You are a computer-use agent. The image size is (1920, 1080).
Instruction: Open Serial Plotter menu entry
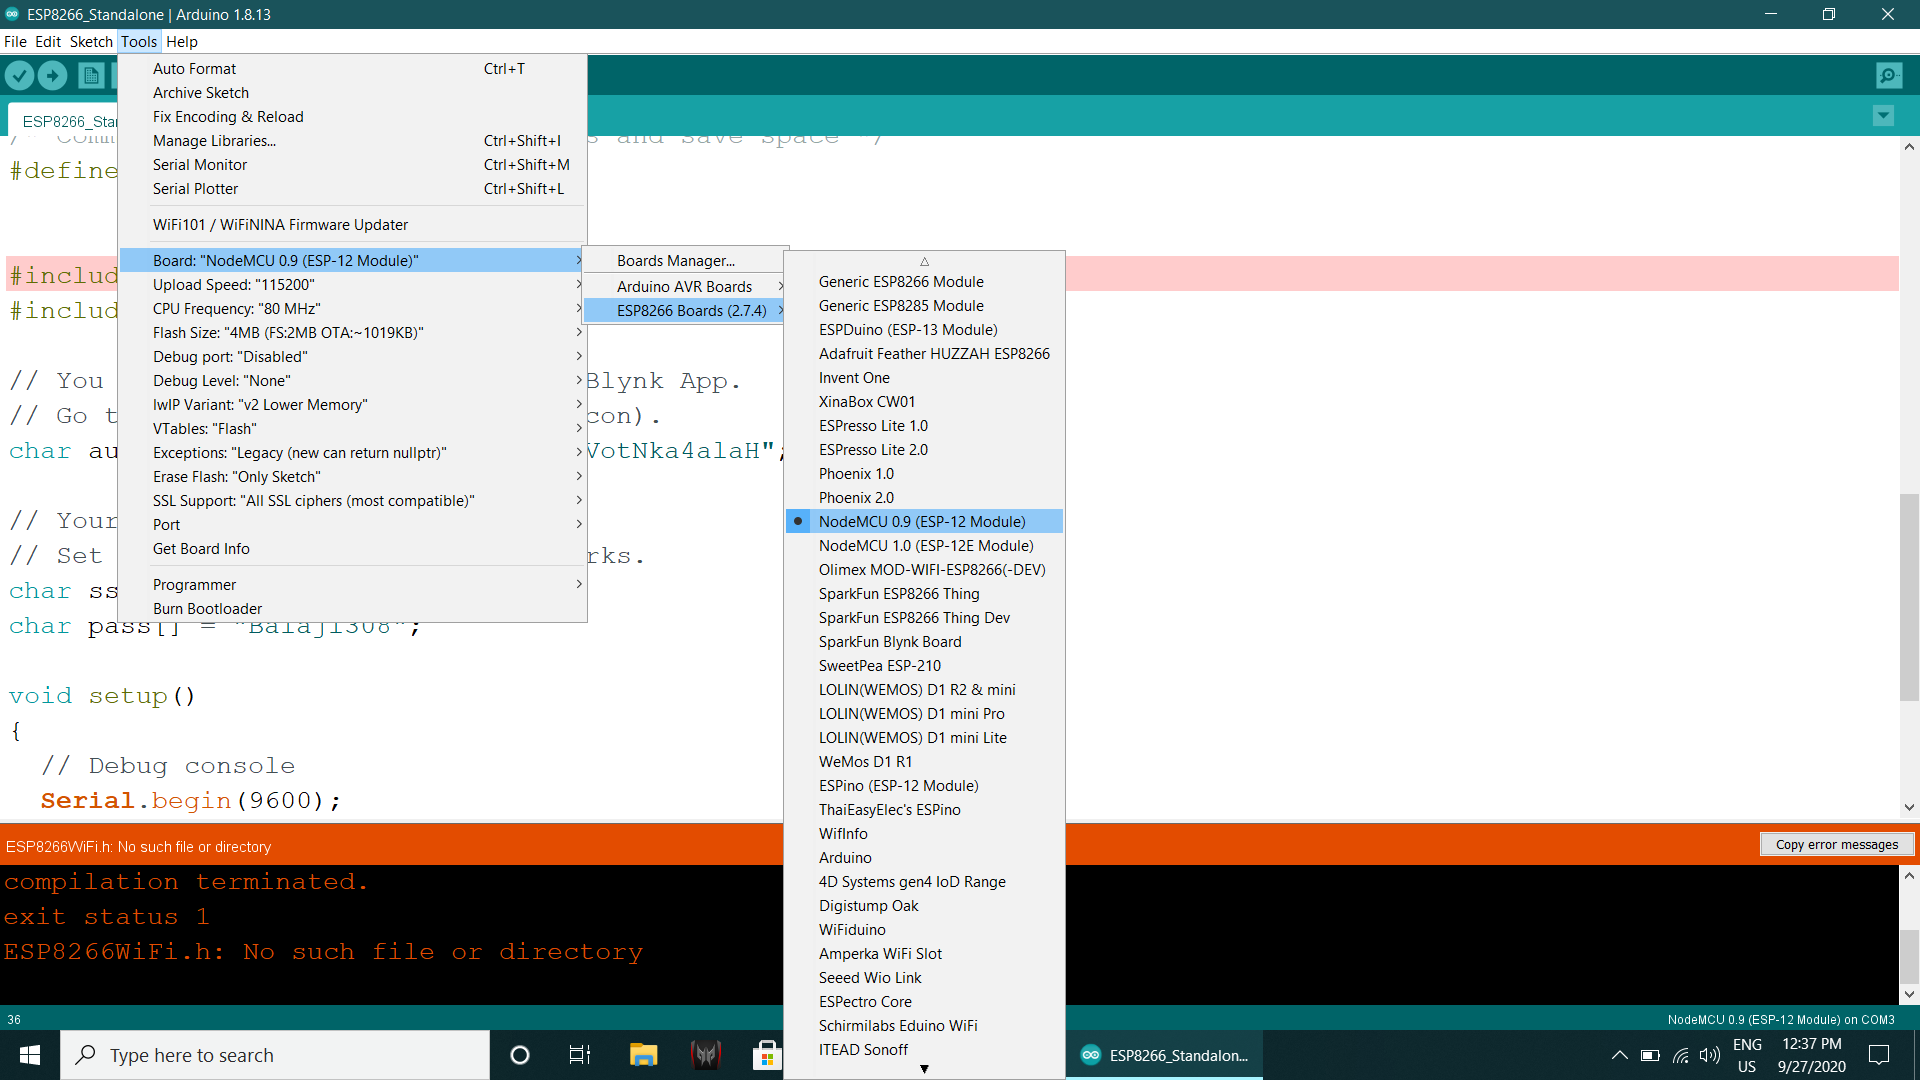352,189
